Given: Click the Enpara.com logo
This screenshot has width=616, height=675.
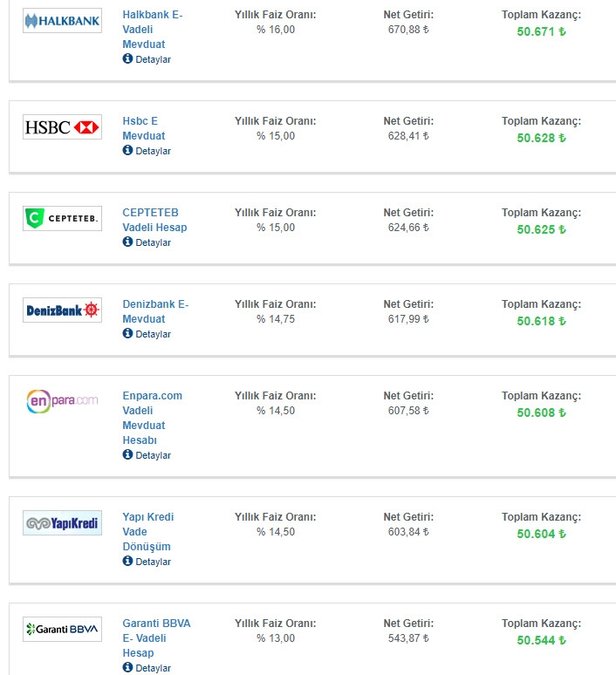Looking at the screenshot, I should (x=62, y=401).
